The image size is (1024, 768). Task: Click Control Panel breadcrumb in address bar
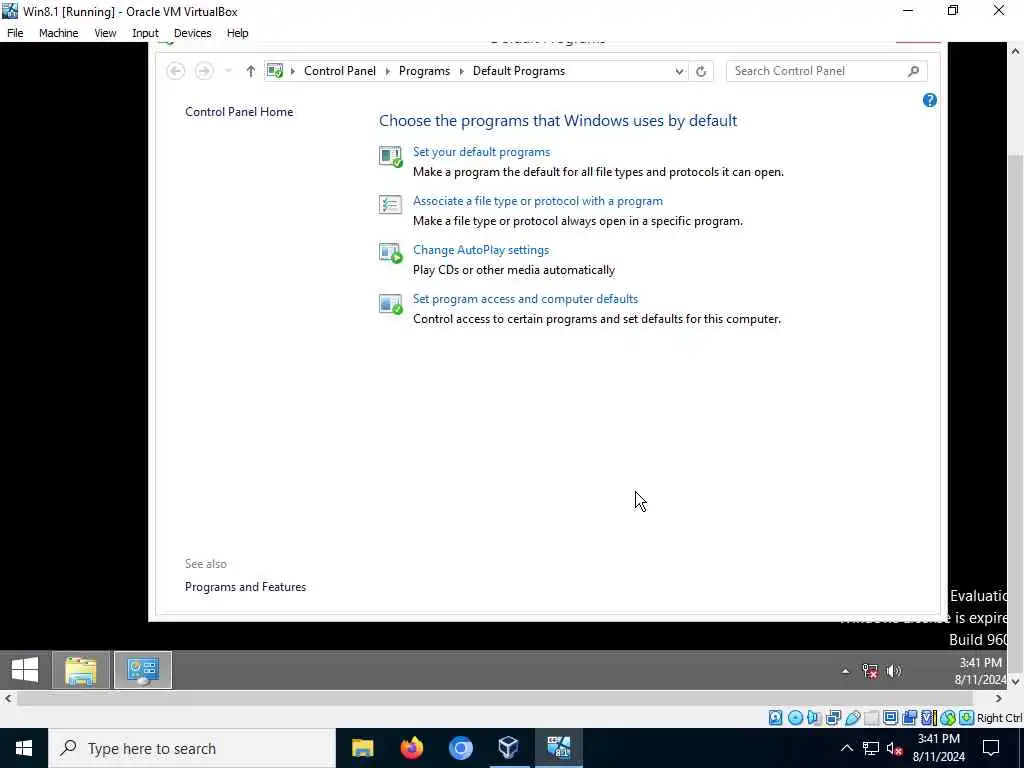tap(340, 71)
